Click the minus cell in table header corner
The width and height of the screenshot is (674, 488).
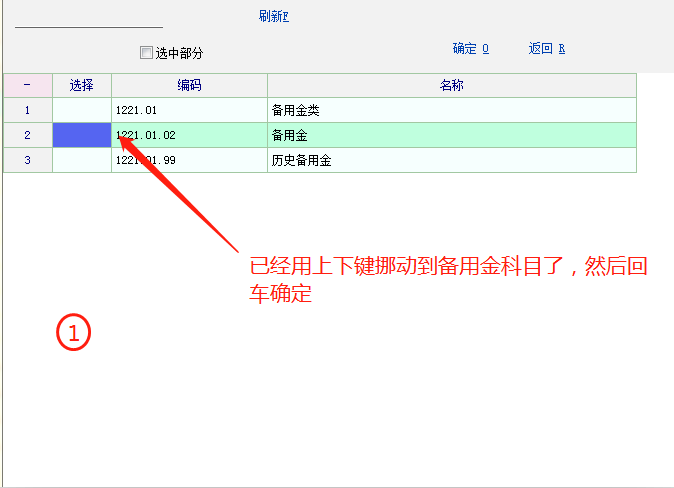28,85
